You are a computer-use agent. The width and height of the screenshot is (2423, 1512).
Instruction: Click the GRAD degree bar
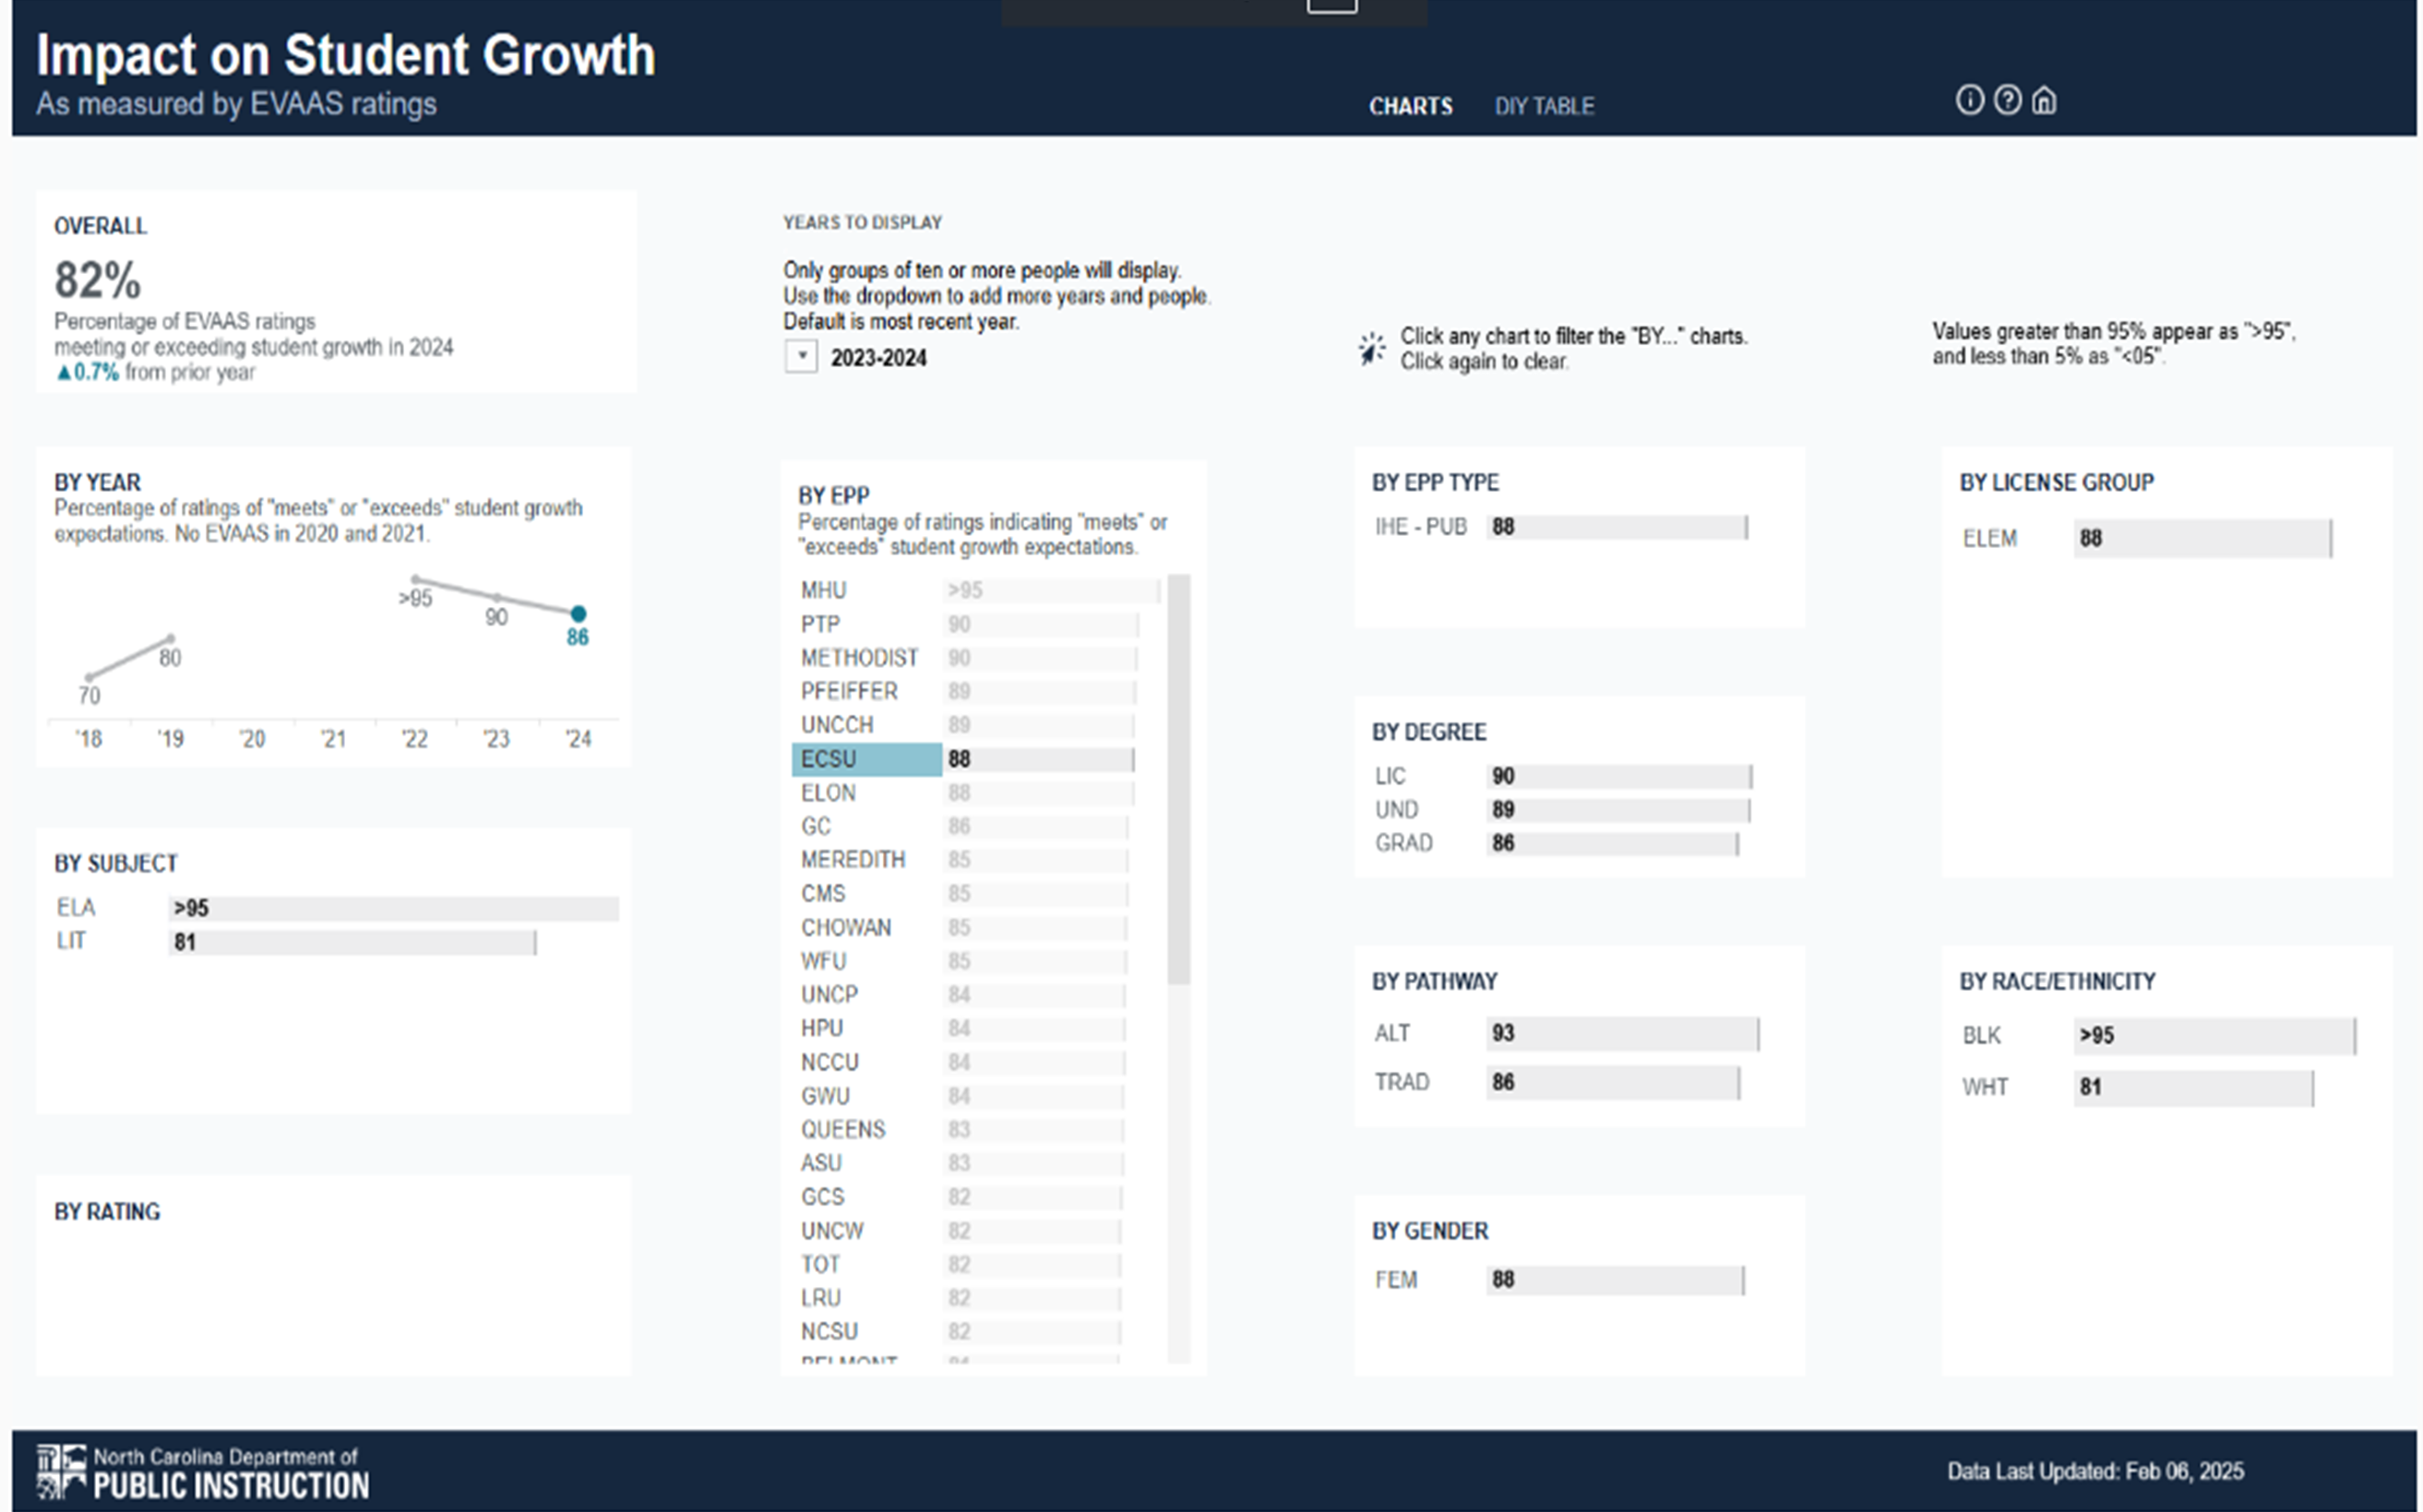pyautogui.click(x=1612, y=843)
